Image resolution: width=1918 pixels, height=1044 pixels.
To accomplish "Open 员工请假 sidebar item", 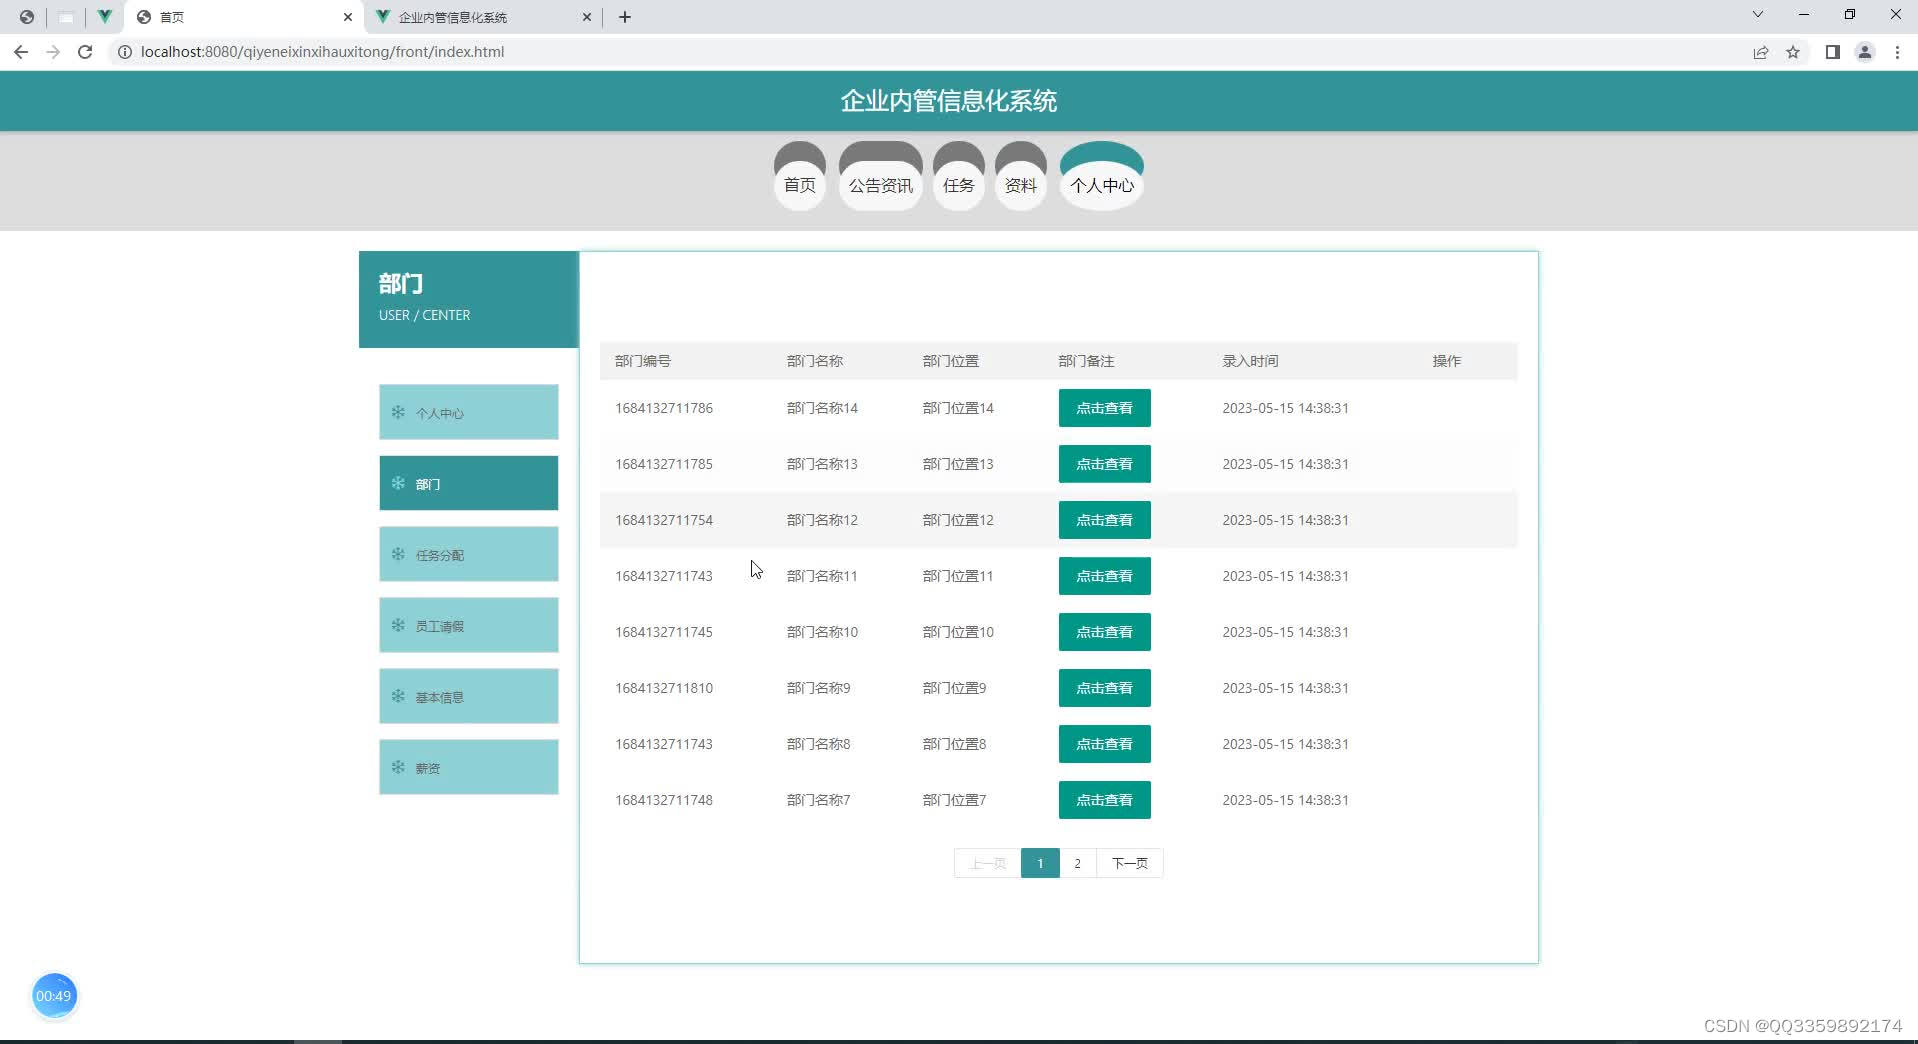I will click(468, 625).
